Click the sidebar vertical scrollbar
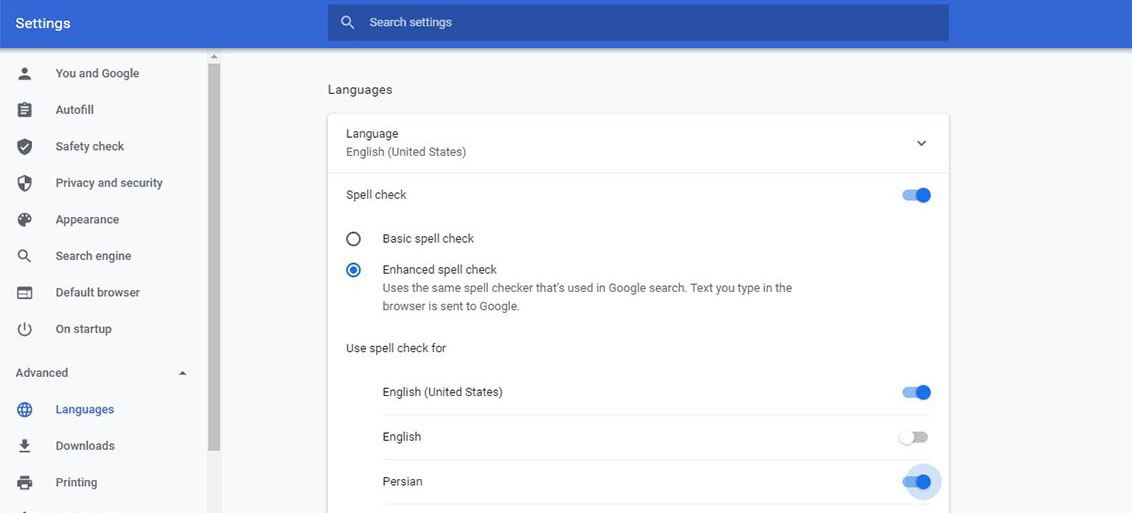1132x513 pixels. pyautogui.click(x=213, y=250)
